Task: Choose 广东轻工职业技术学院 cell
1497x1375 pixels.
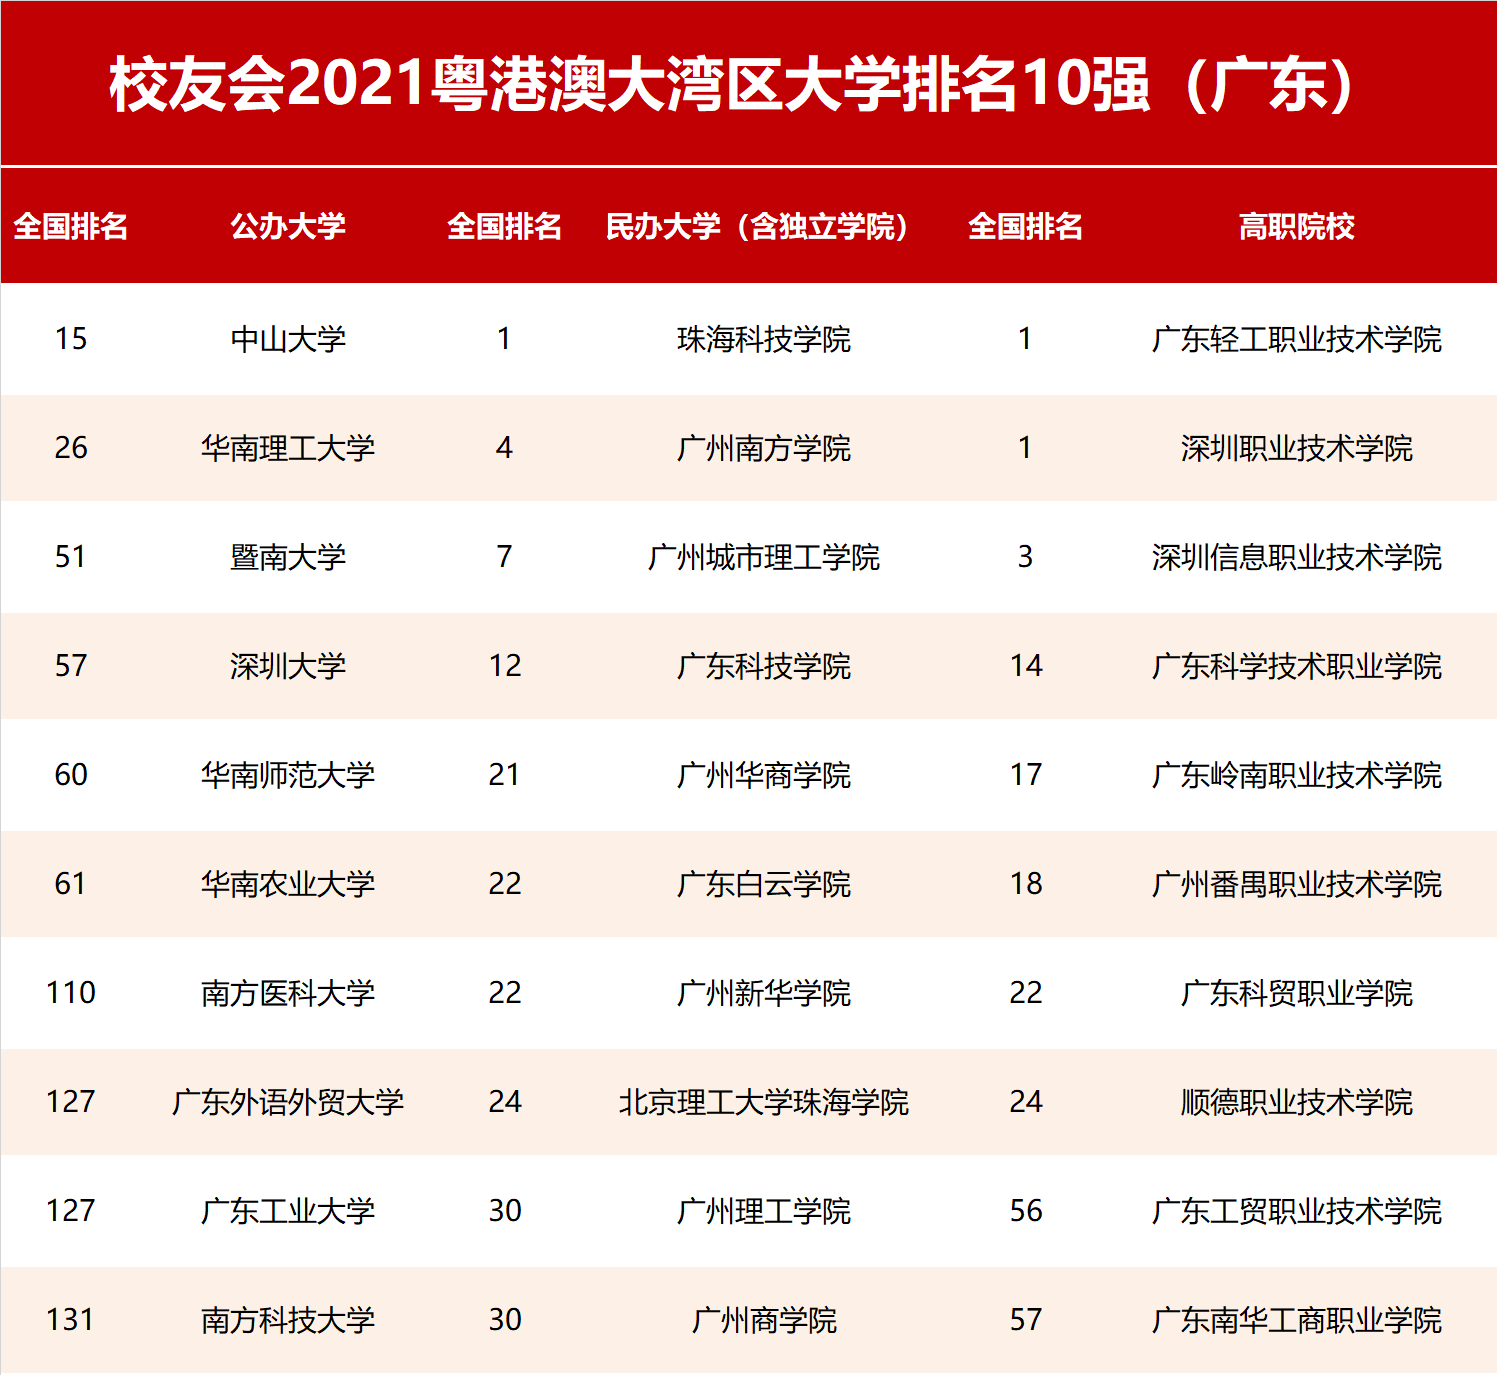Action: tap(1296, 339)
